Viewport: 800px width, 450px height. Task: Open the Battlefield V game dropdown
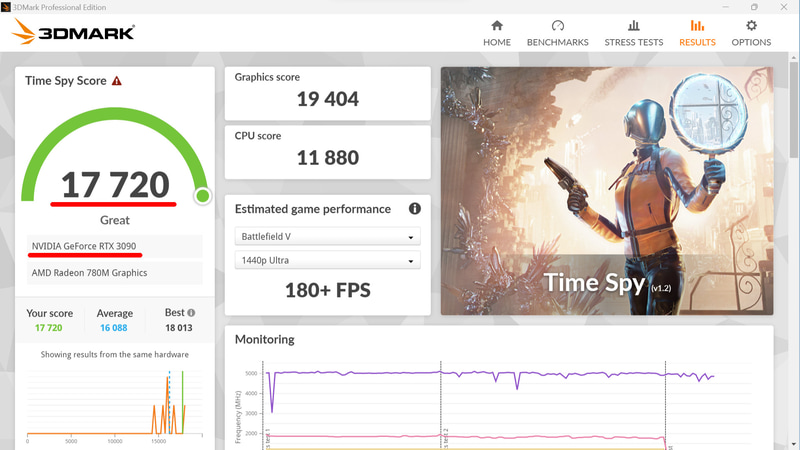pos(328,236)
